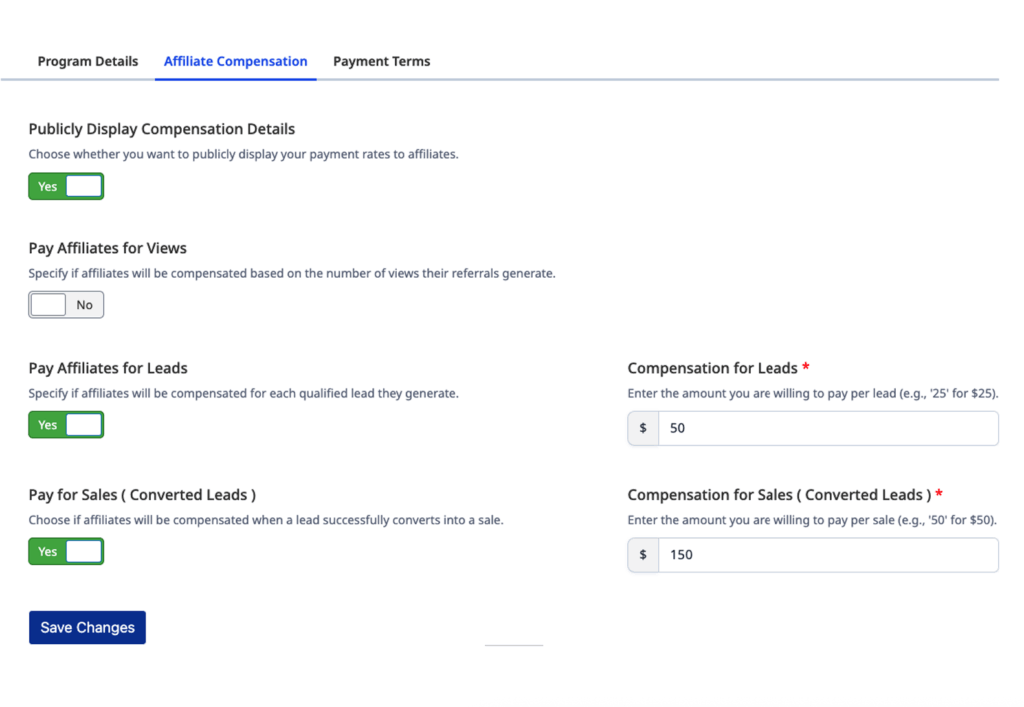Image resolution: width=1024 pixels, height=707 pixels.
Task: Turn off Pay Affiliates for Leads
Action: [66, 424]
